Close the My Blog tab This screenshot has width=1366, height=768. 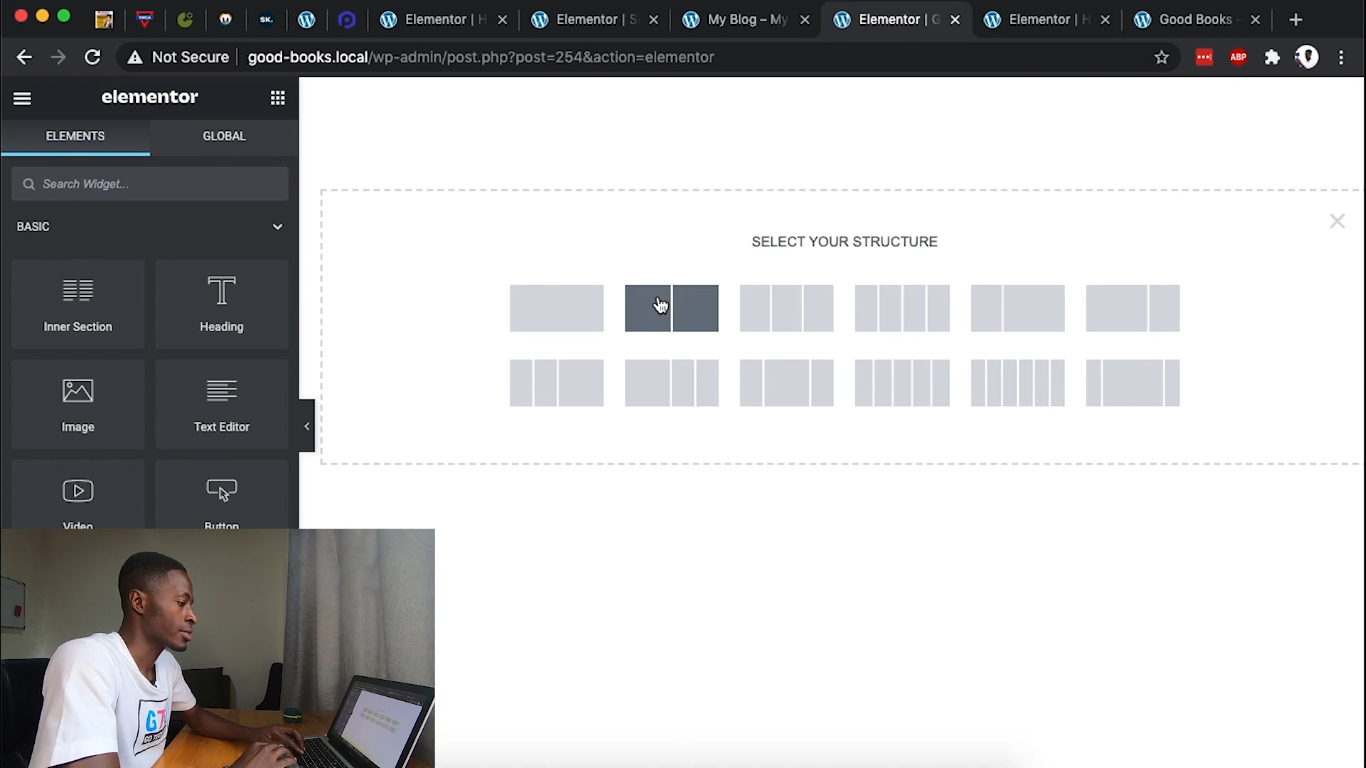pyautogui.click(x=805, y=19)
